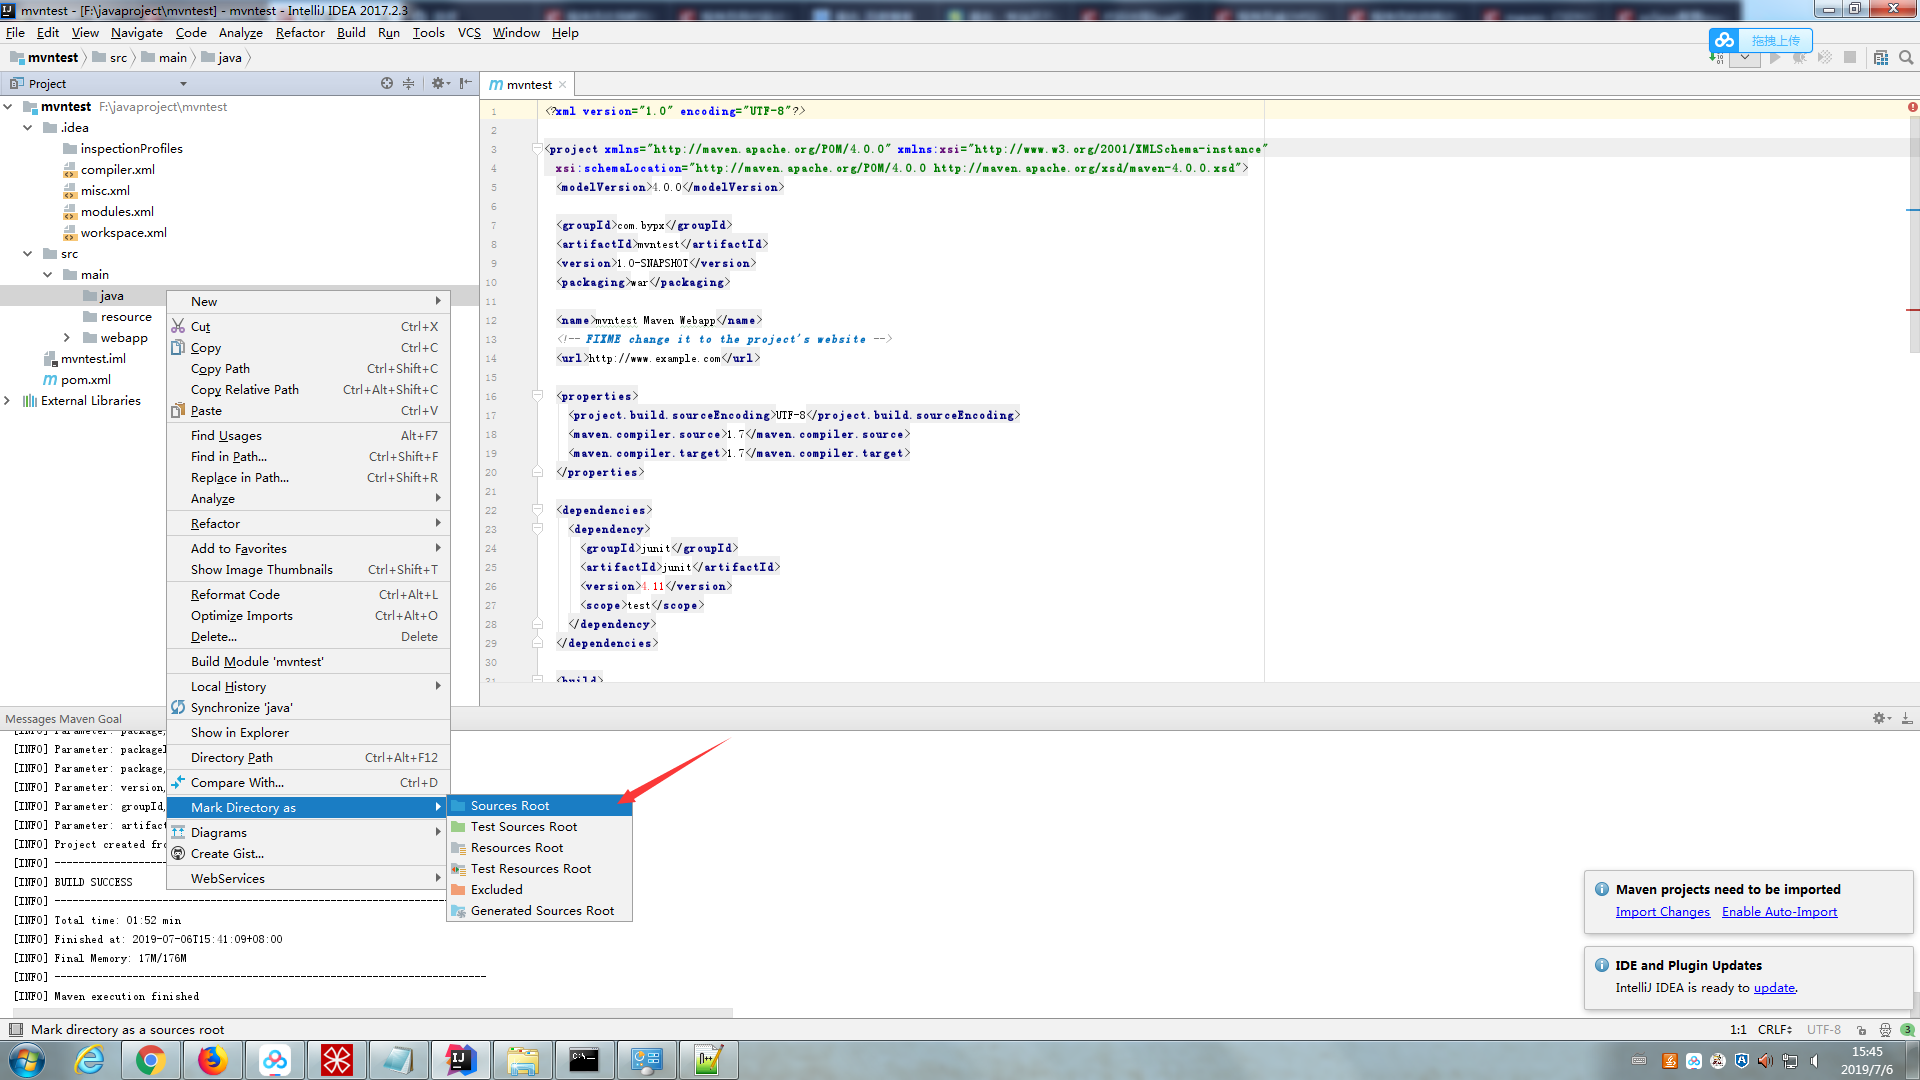The height and width of the screenshot is (1080, 1920).
Task: Click the Enable Auto-Import link
Action: tap(1779, 912)
